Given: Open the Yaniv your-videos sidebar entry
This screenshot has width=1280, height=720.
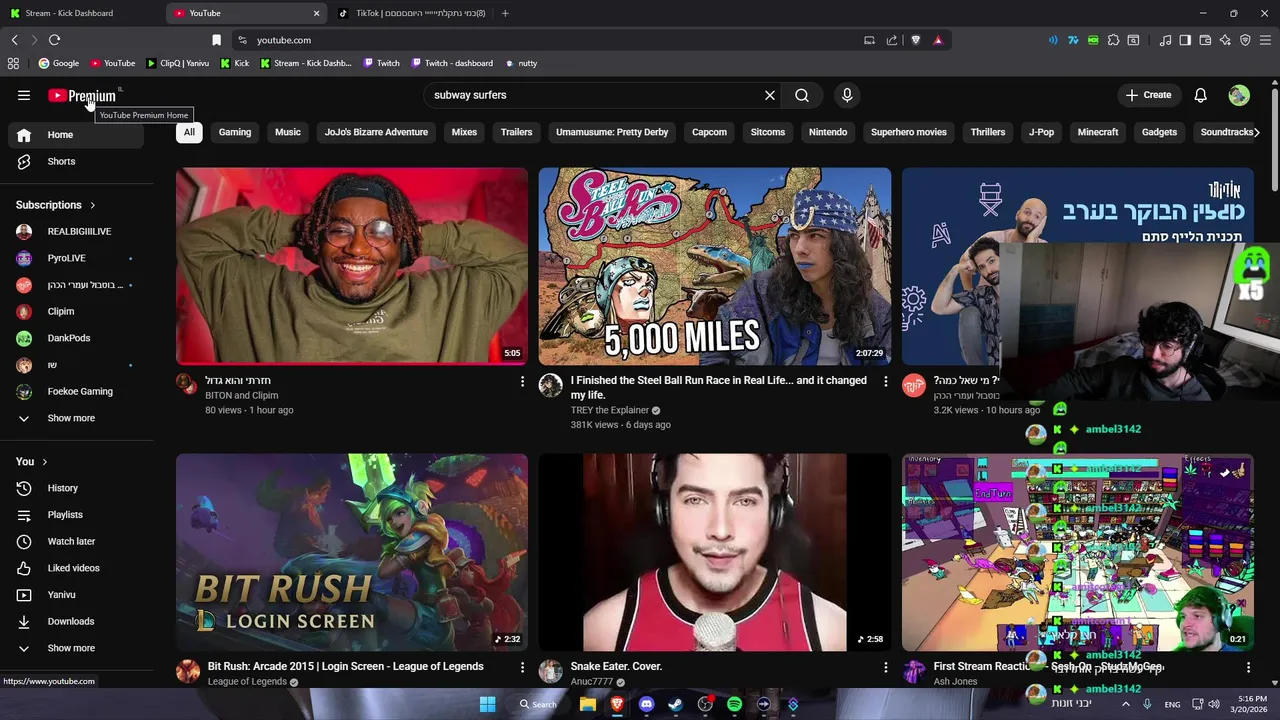Looking at the screenshot, I should tap(76, 595).
